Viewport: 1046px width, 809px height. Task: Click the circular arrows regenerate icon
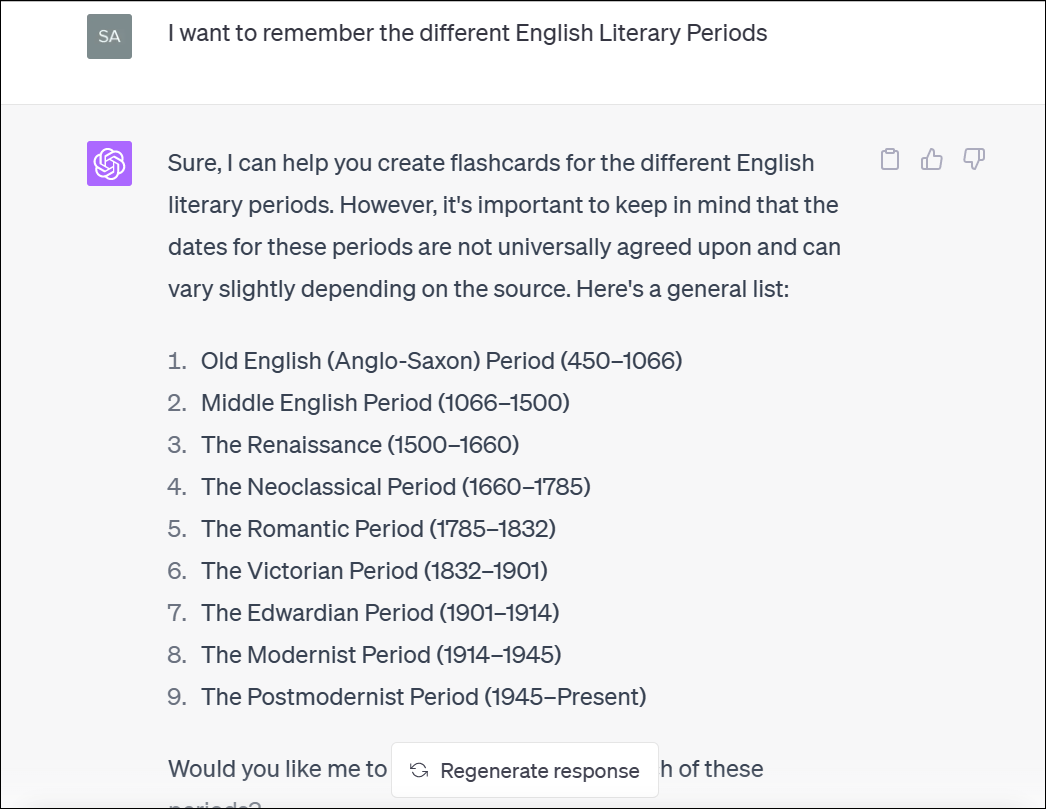click(x=420, y=770)
